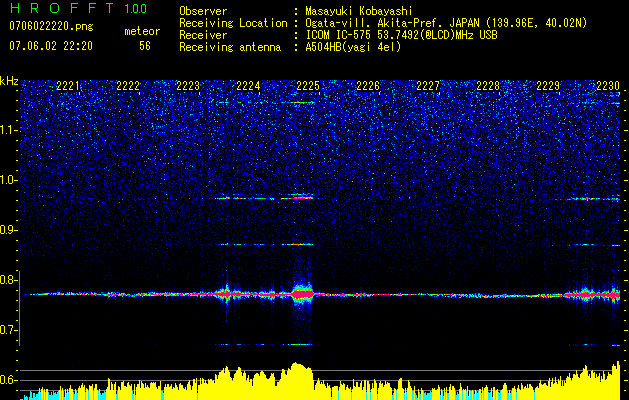Viewport: 629px width, 400px height.
Task: Click the 2222 time marker
Action: point(128,86)
